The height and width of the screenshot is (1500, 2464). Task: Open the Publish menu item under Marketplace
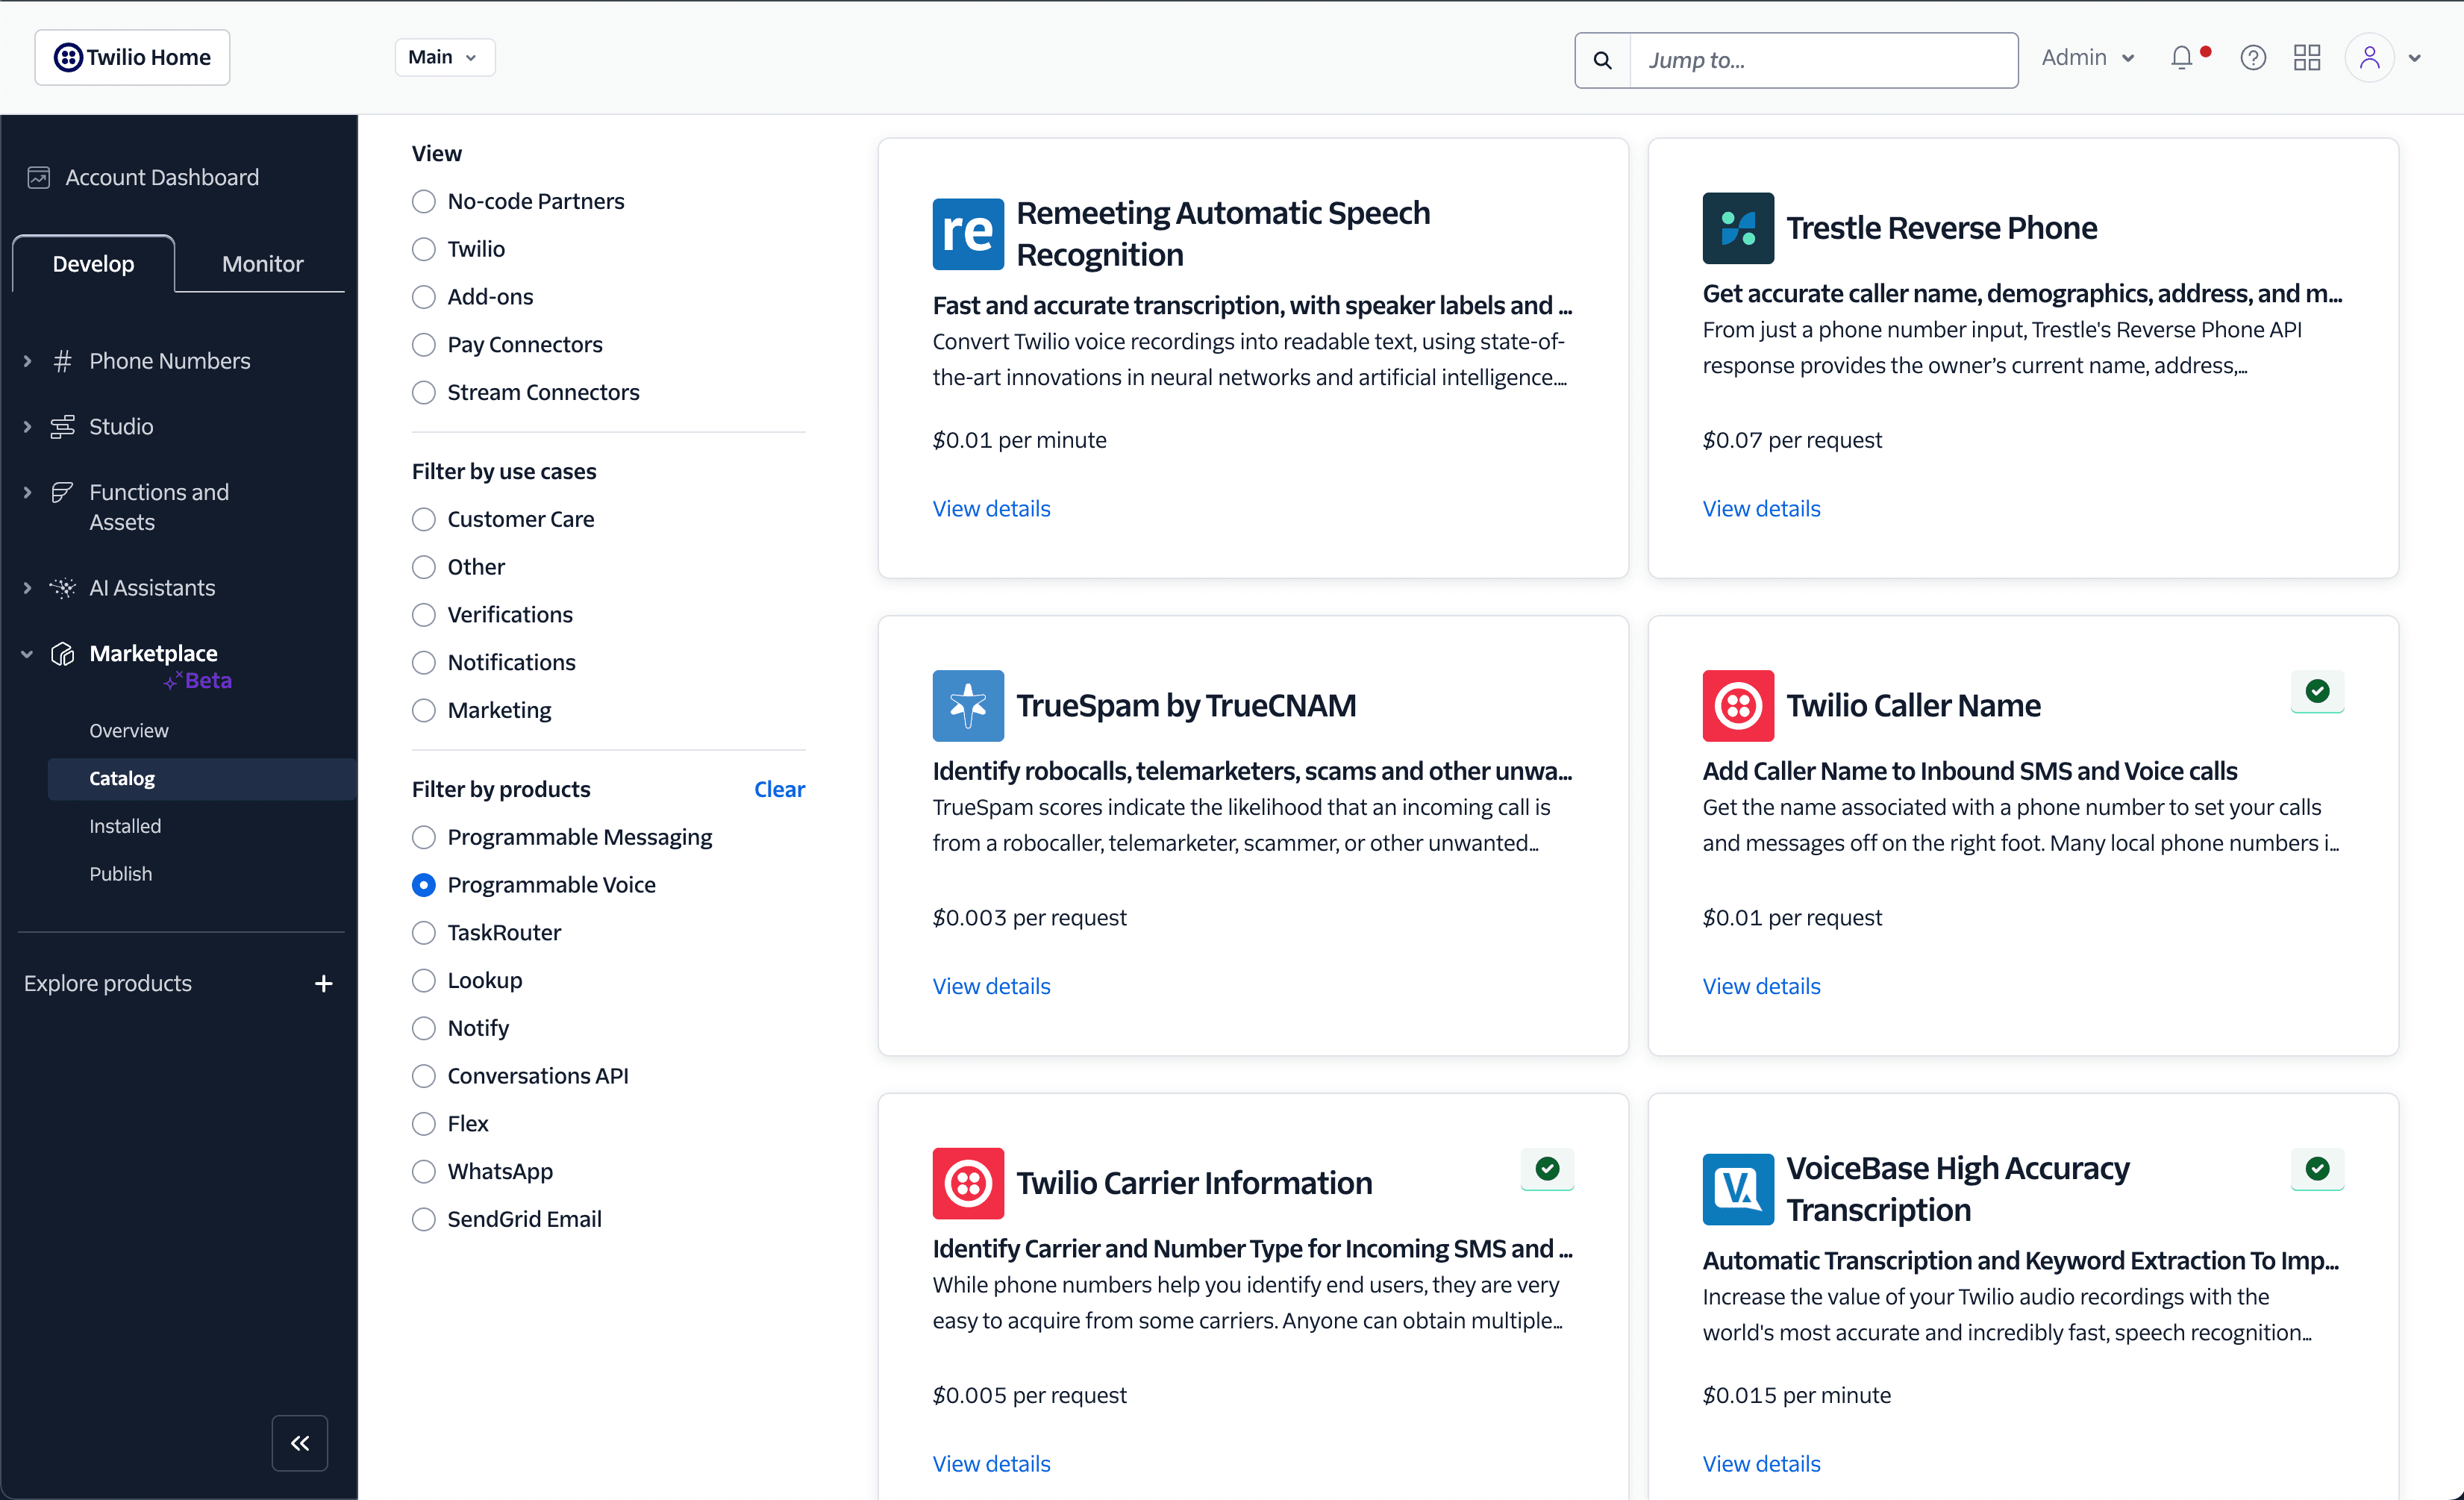click(120, 873)
